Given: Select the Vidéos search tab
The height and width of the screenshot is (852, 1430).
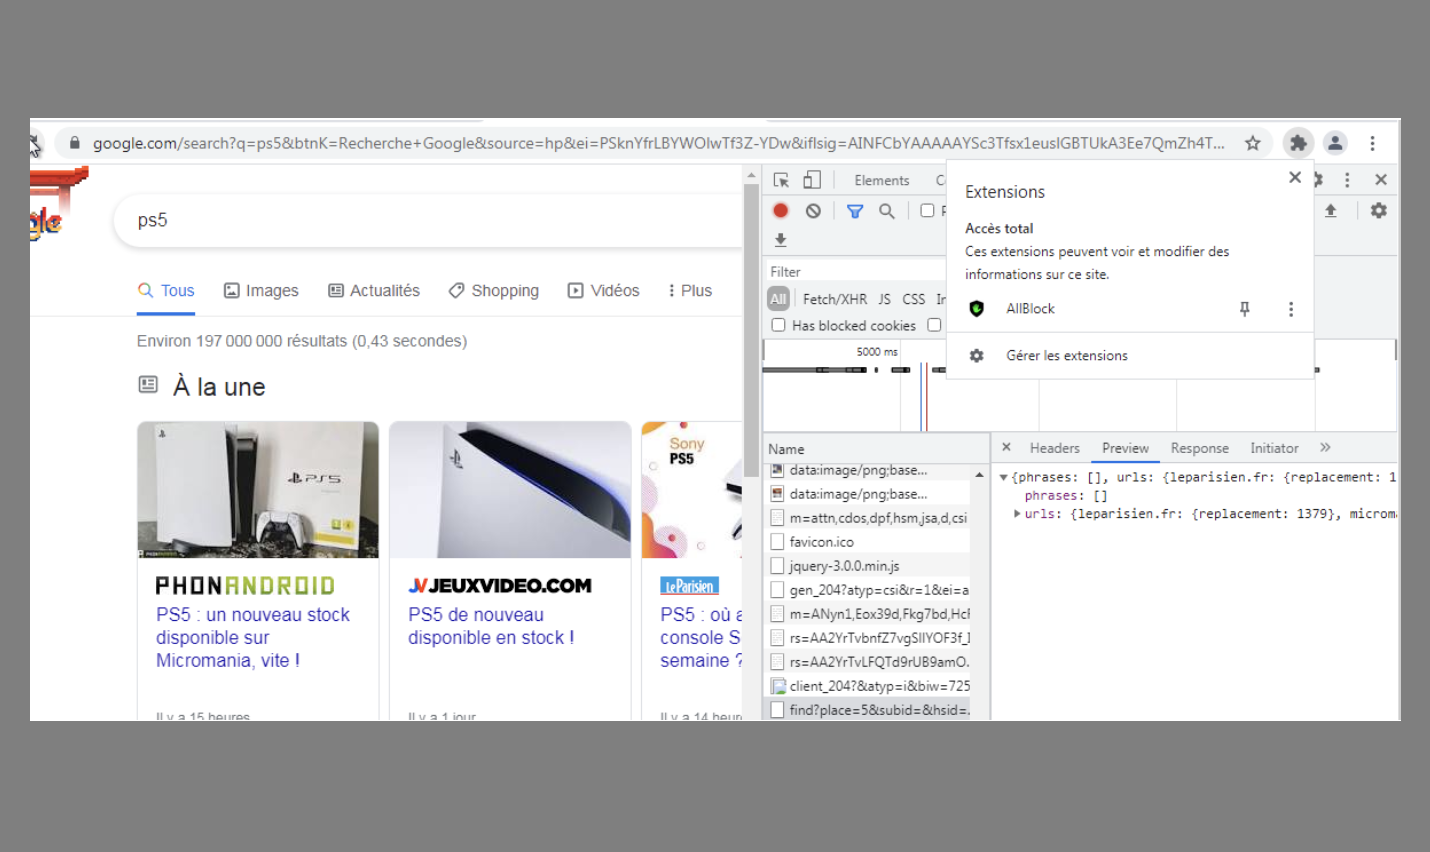Looking at the screenshot, I should click(603, 291).
